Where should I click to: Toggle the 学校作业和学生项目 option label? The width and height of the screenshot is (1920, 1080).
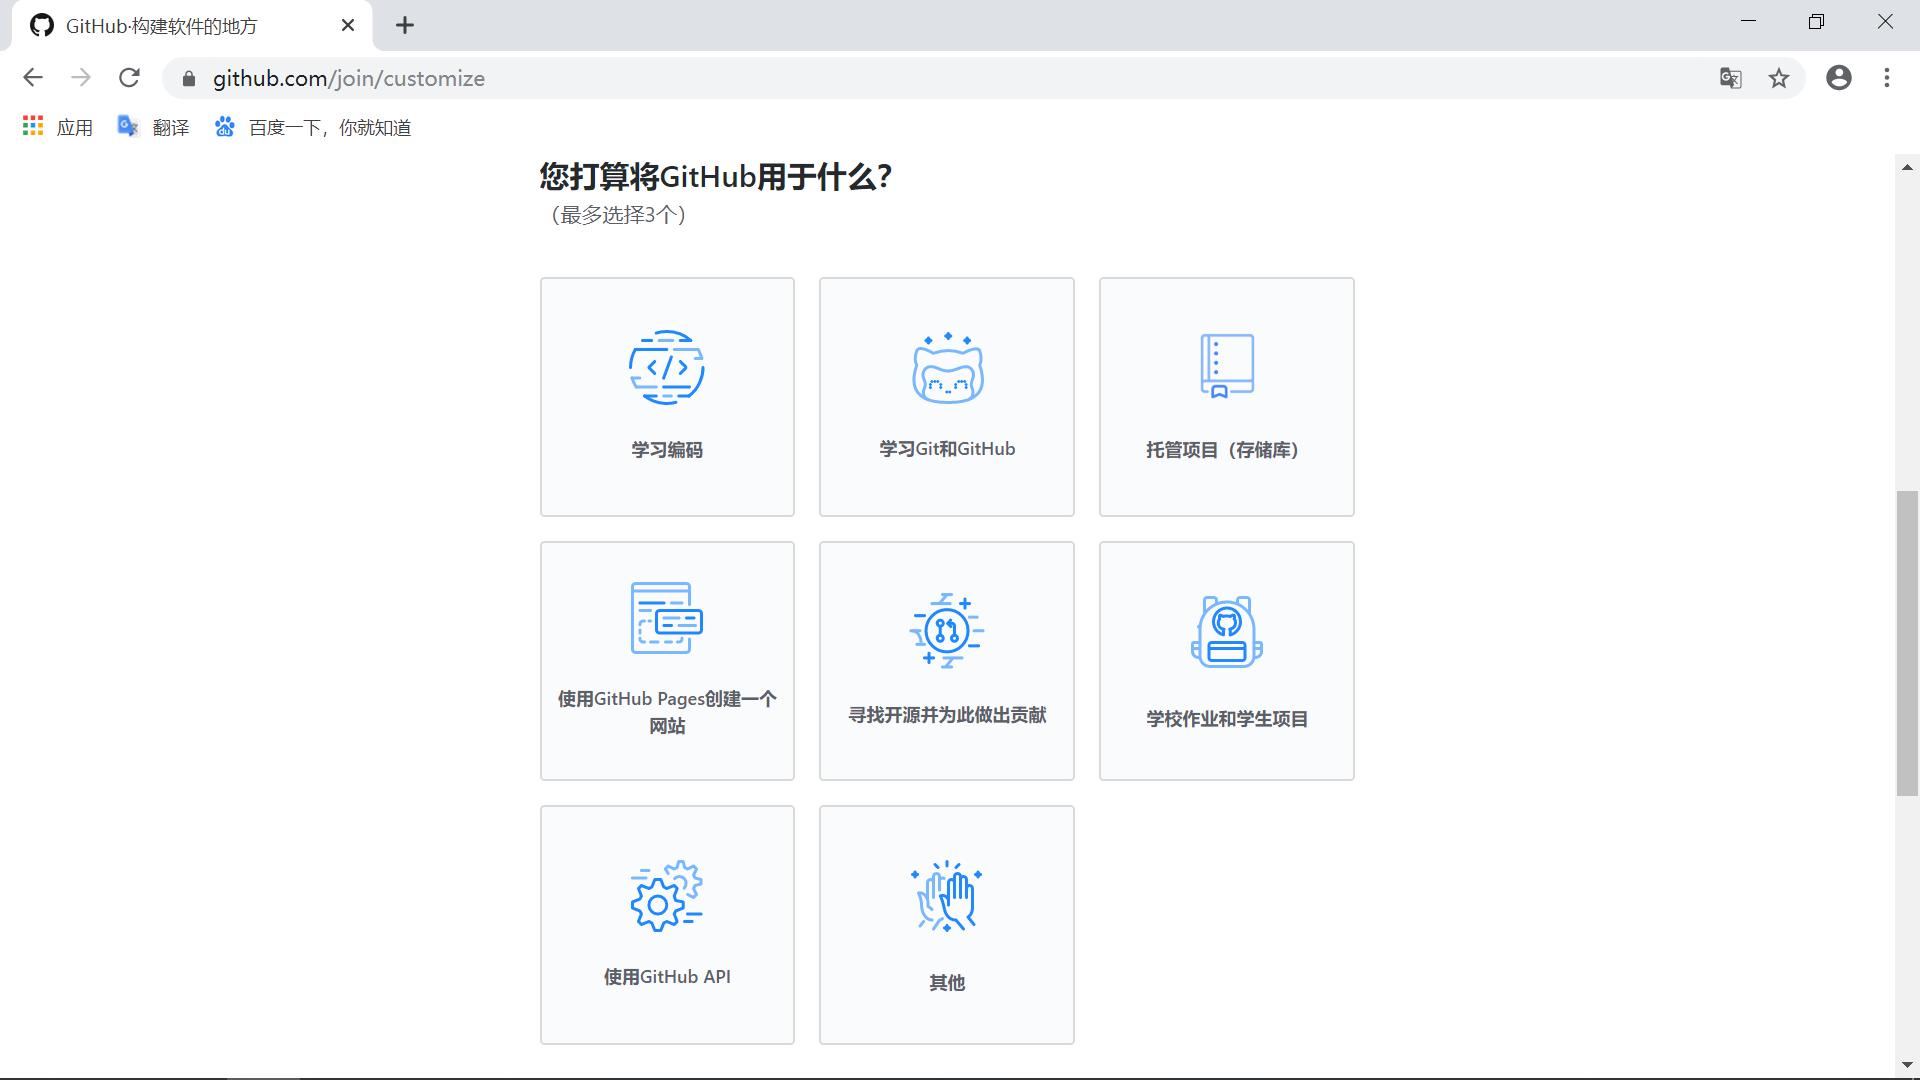pyautogui.click(x=1227, y=719)
